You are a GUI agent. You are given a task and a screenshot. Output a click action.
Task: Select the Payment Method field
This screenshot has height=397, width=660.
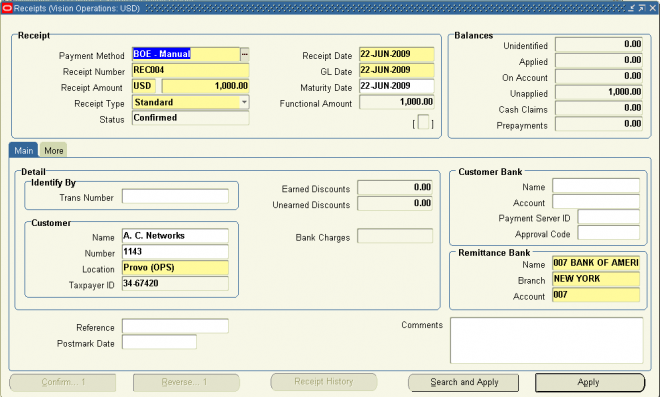(x=186, y=54)
